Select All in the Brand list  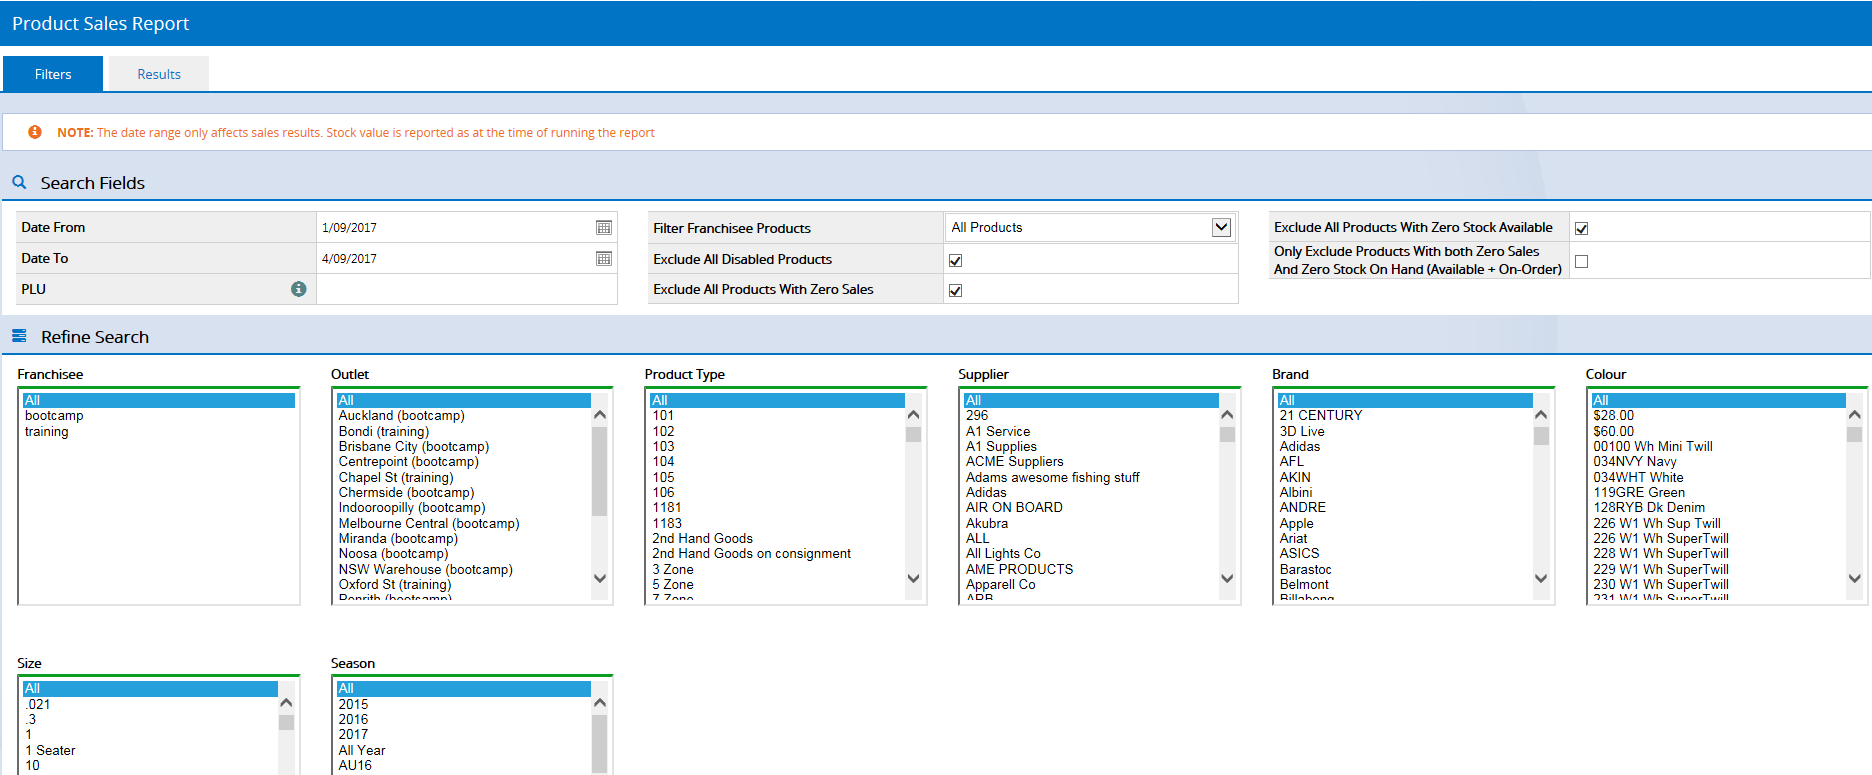[1405, 400]
